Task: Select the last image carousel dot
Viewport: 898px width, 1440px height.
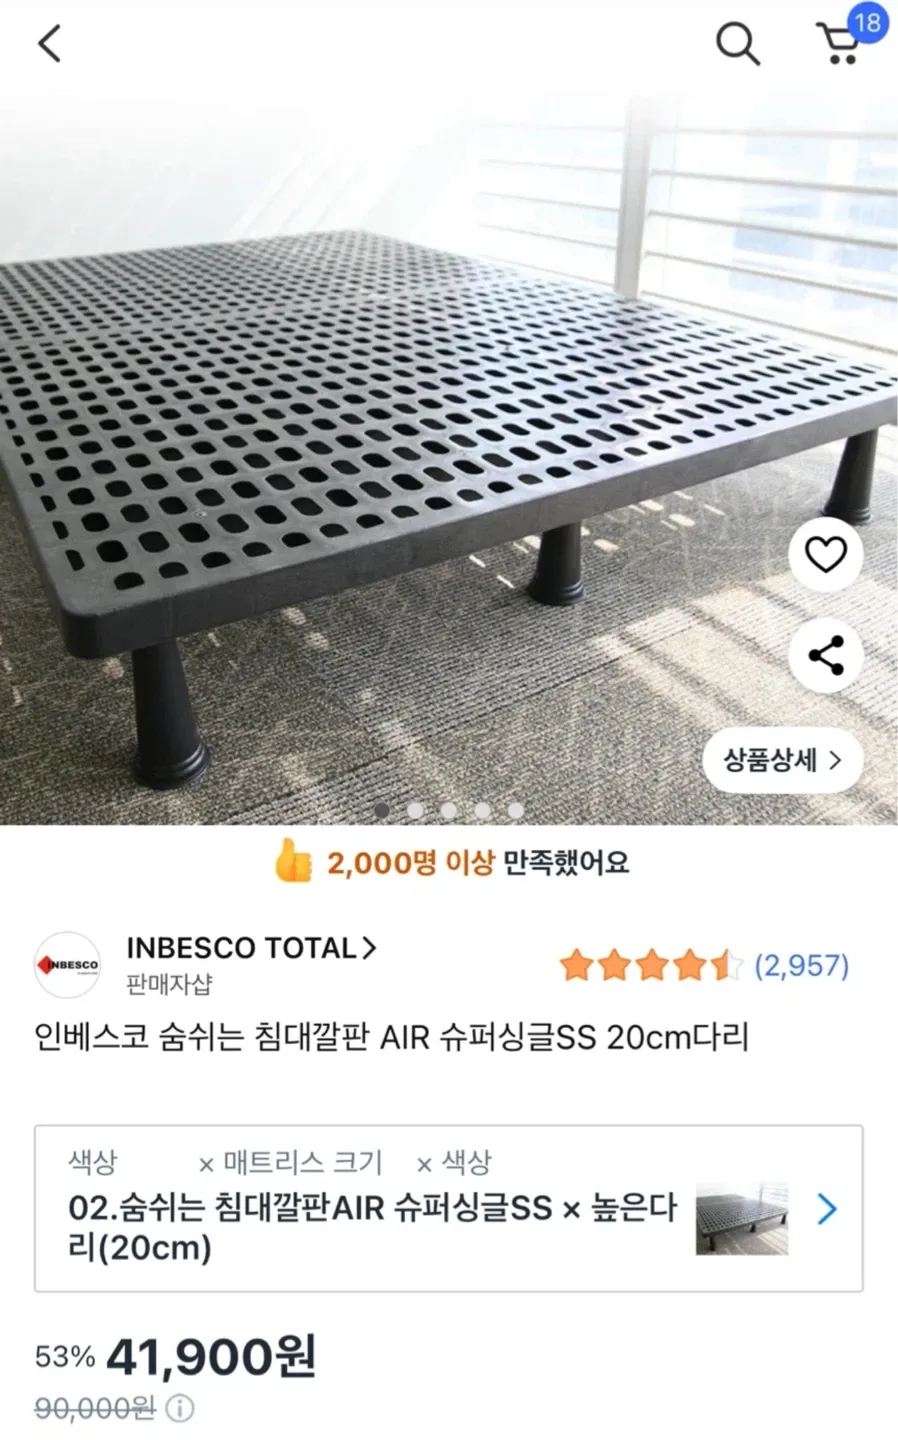Action: click(x=515, y=810)
